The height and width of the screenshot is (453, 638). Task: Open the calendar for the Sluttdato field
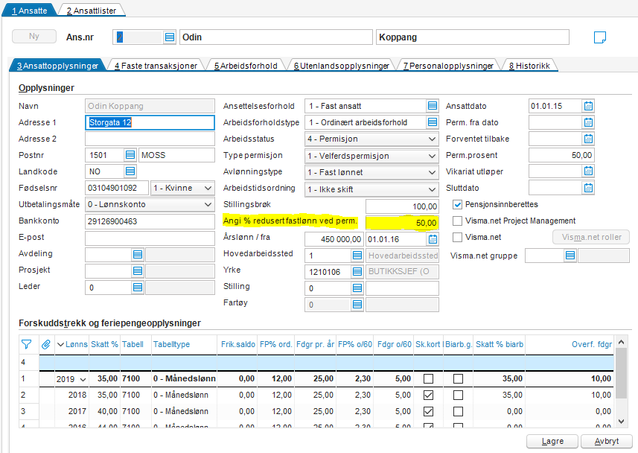tap(589, 187)
